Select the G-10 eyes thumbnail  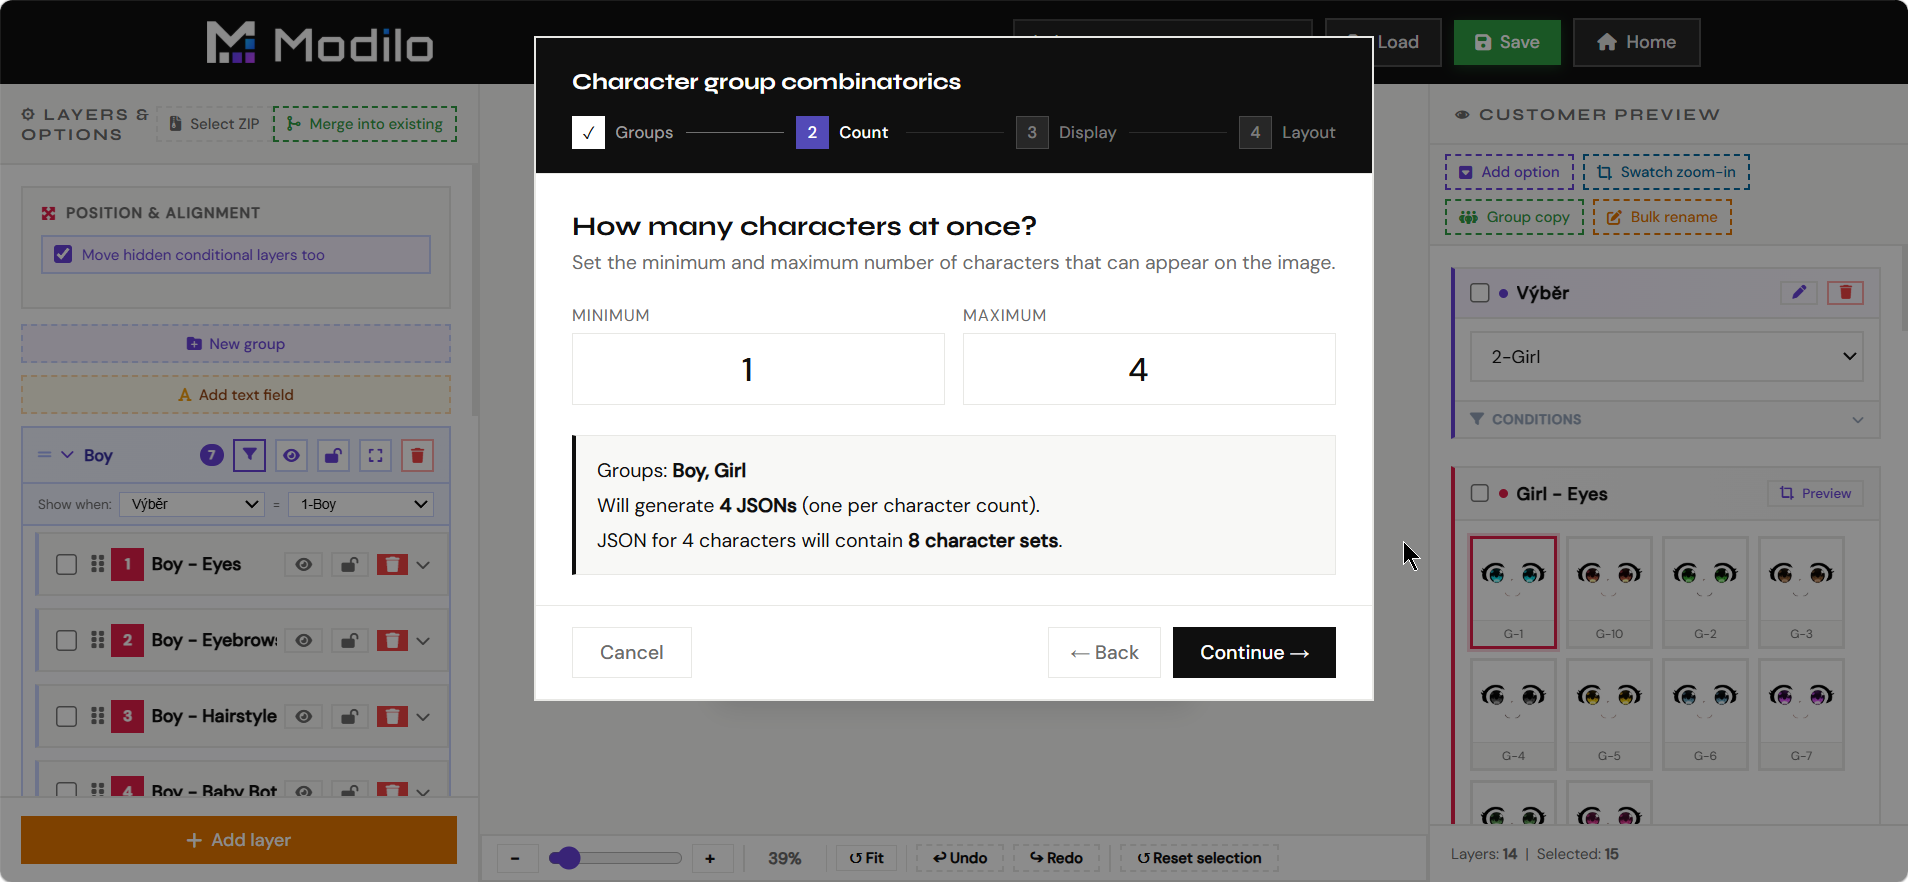(1609, 592)
